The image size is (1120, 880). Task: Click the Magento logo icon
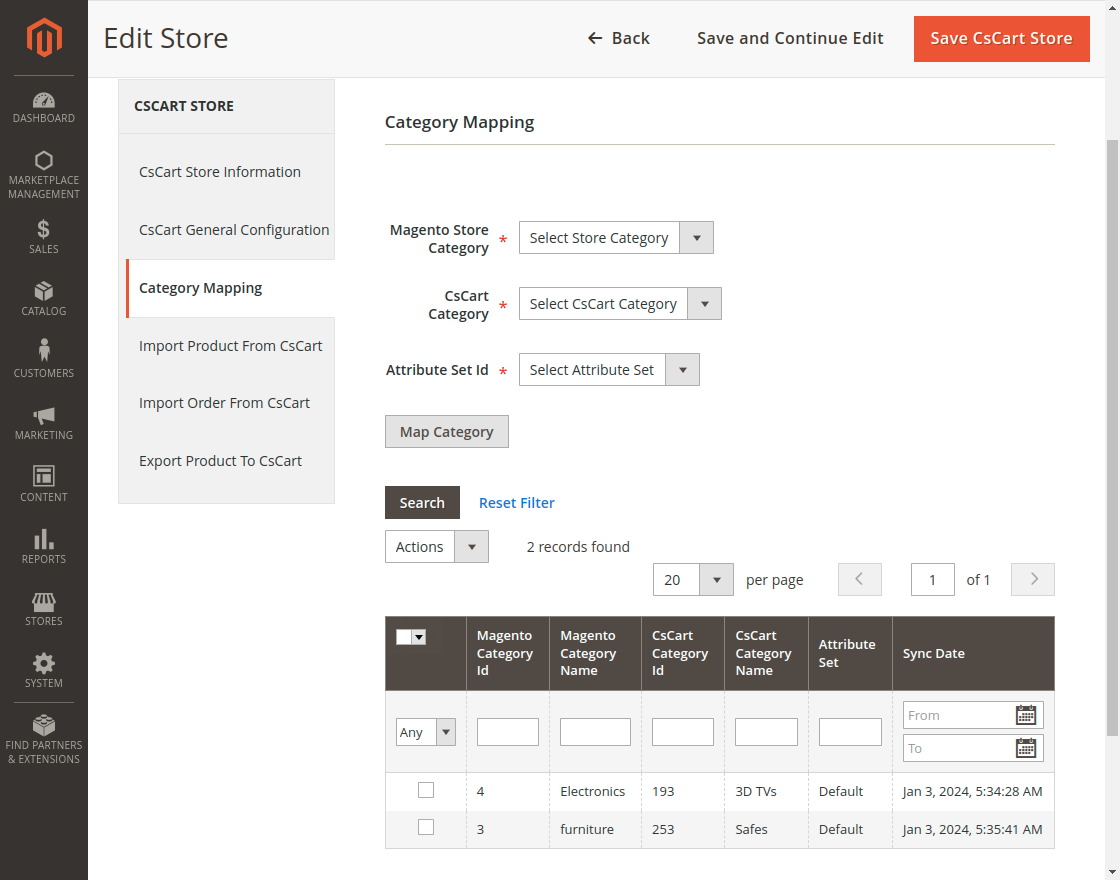coord(44,38)
